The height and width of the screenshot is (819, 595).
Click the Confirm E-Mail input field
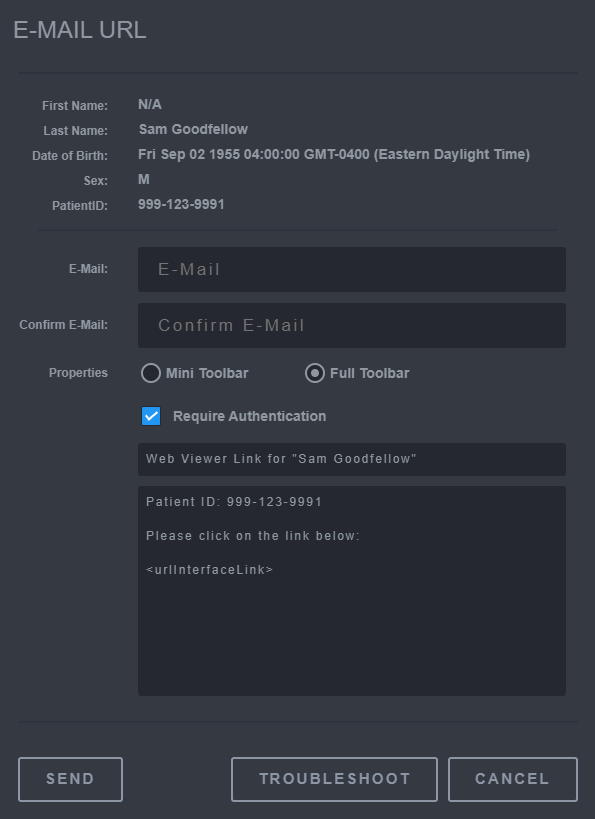[351, 325]
